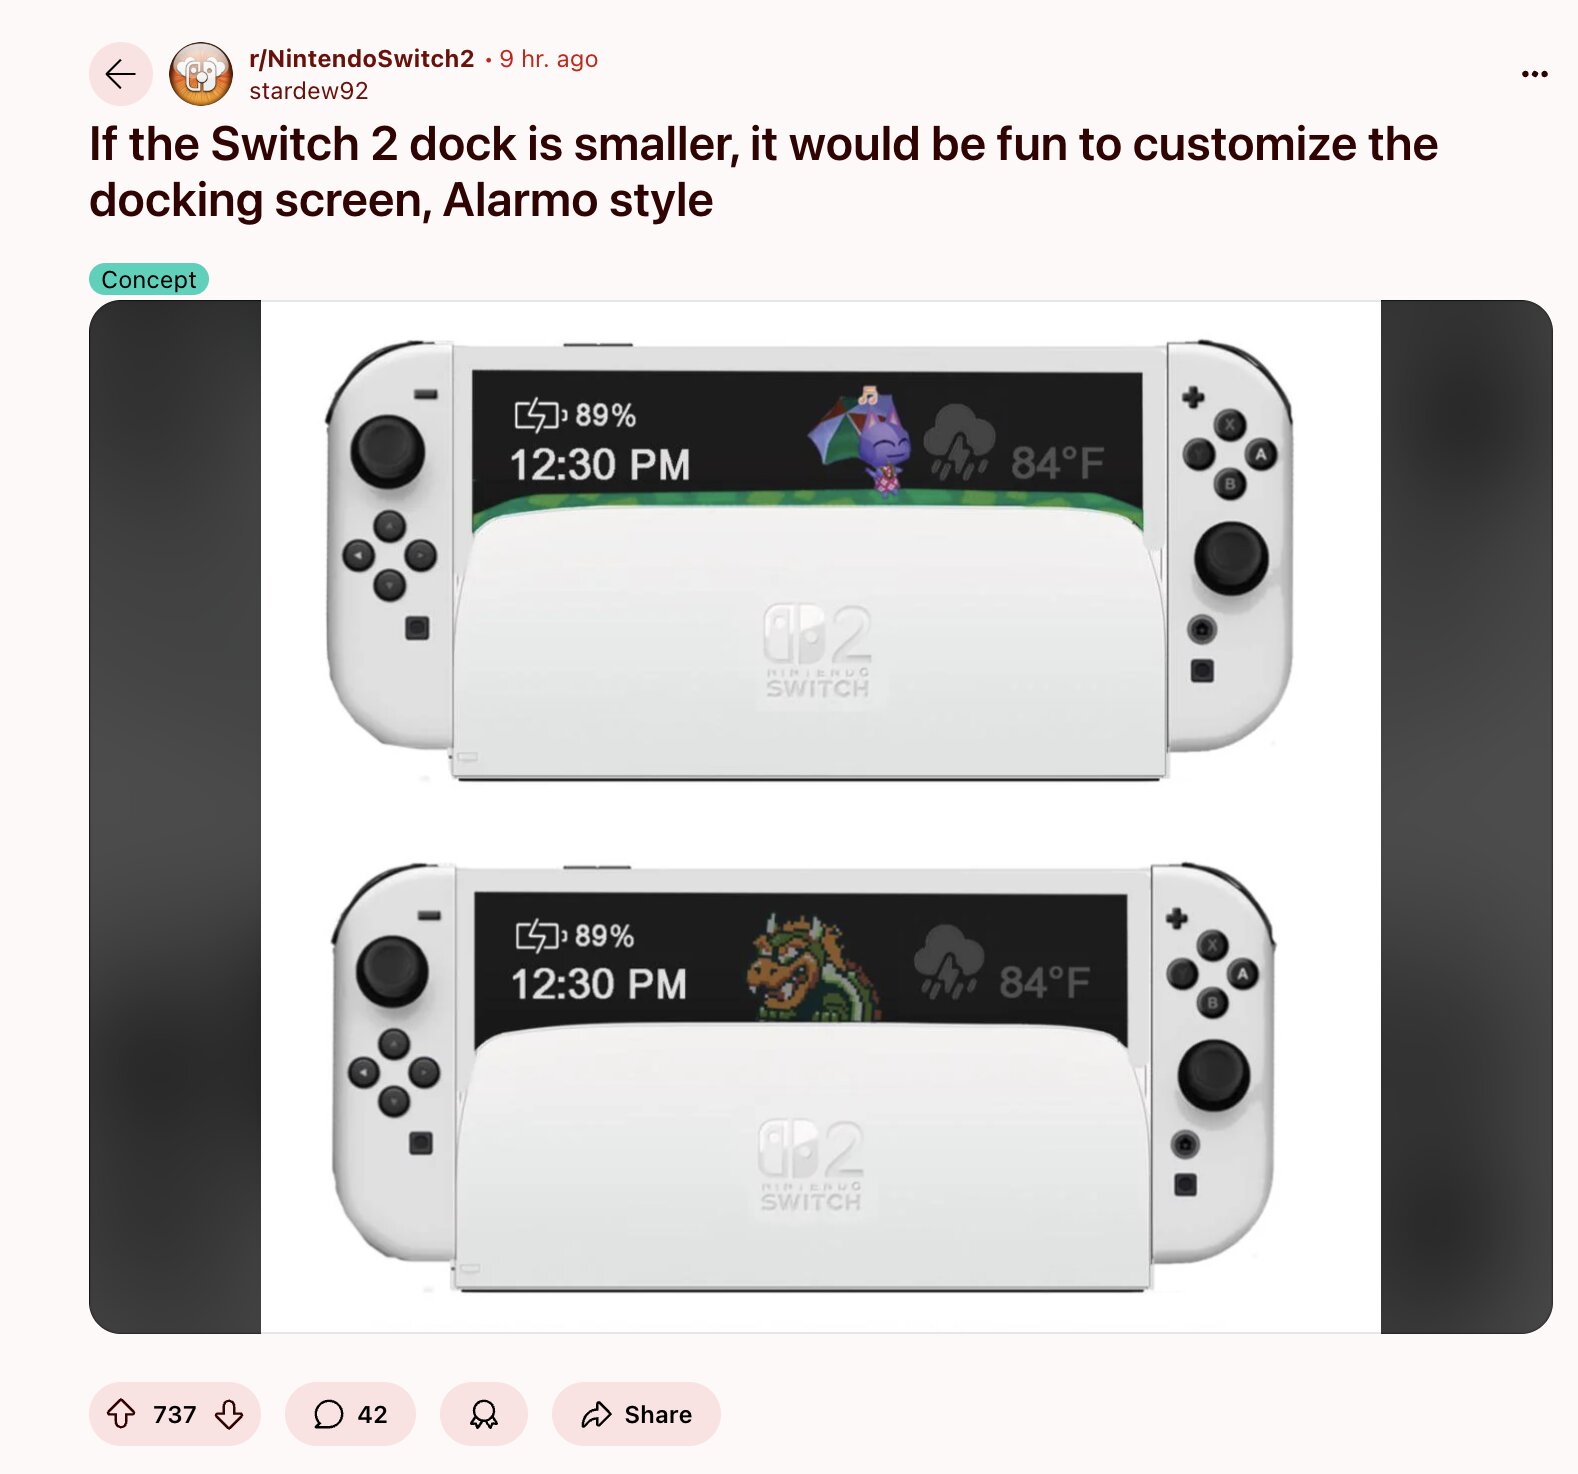Click the share arrow icon
The width and height of the screenshot is (1578, 1474).
(597, 1414)
